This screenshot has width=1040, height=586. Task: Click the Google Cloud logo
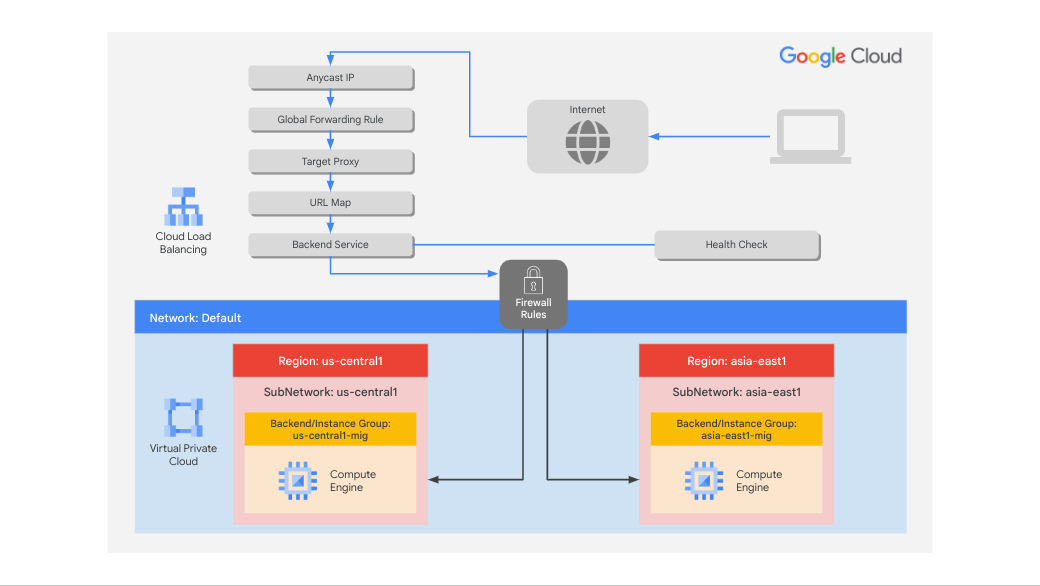pyautogui.click(x=840, y=56)
